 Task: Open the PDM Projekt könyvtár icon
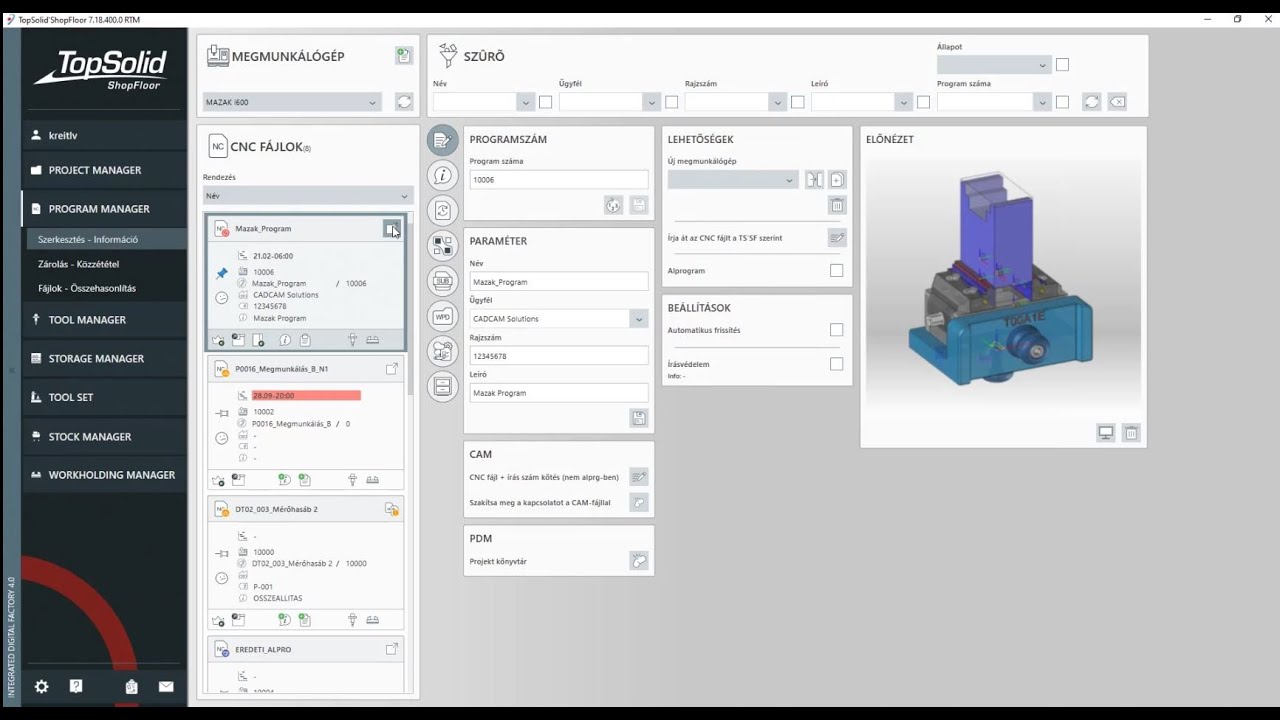pyautogui.click(x=638, y=561)
